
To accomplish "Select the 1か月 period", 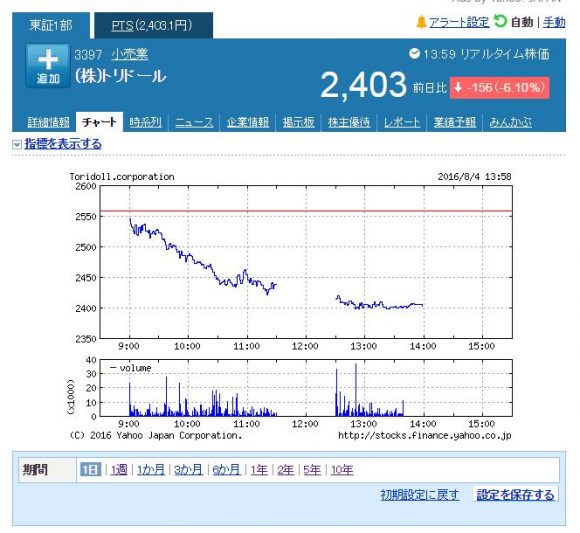I will click(x=151, y=470).
